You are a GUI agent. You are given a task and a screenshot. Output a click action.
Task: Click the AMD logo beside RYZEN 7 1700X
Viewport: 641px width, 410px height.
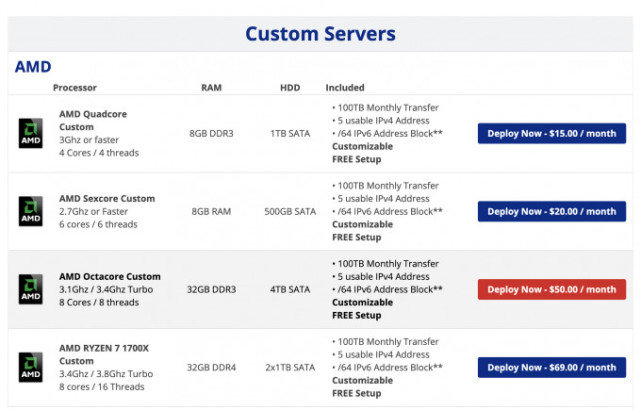(31, 367)
